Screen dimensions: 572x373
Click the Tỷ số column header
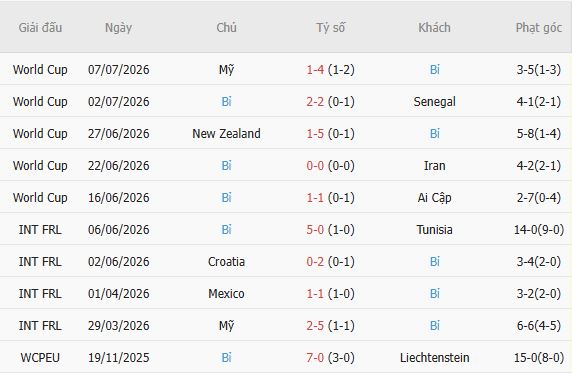coord(330,27)
